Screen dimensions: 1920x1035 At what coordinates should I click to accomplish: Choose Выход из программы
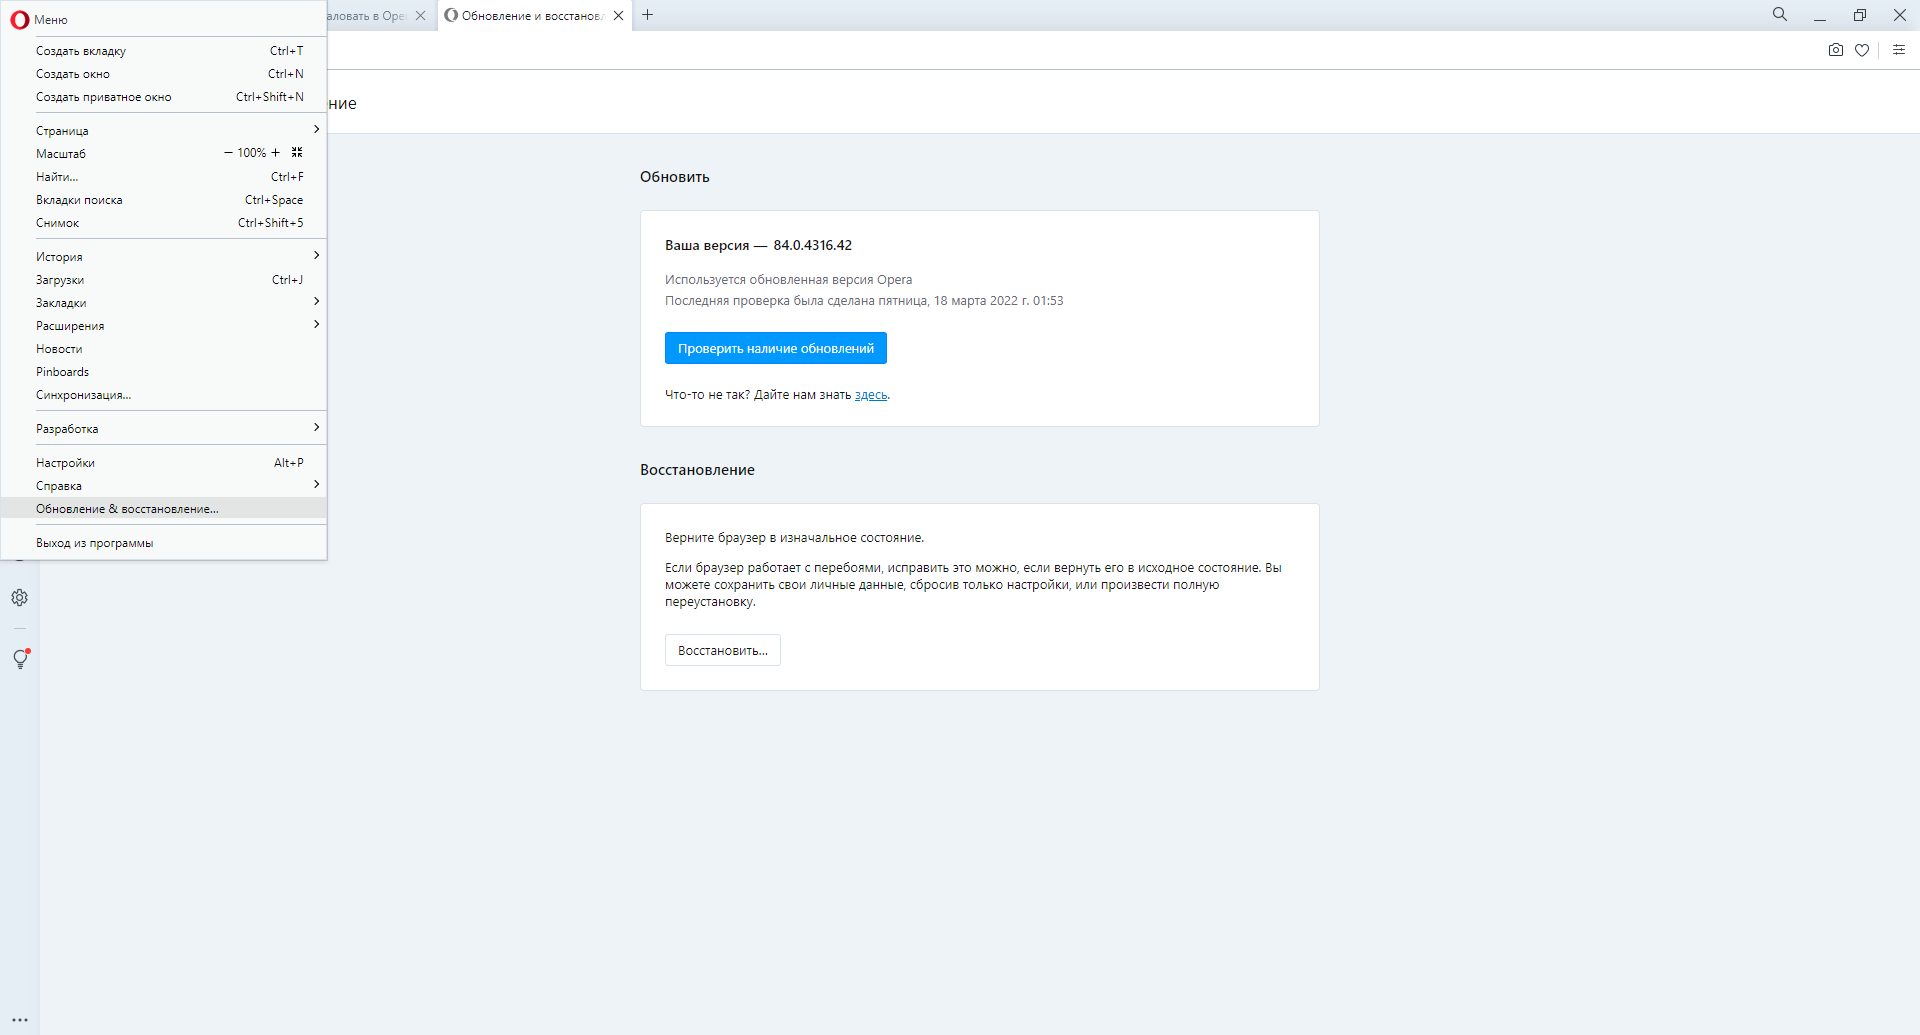164,542
